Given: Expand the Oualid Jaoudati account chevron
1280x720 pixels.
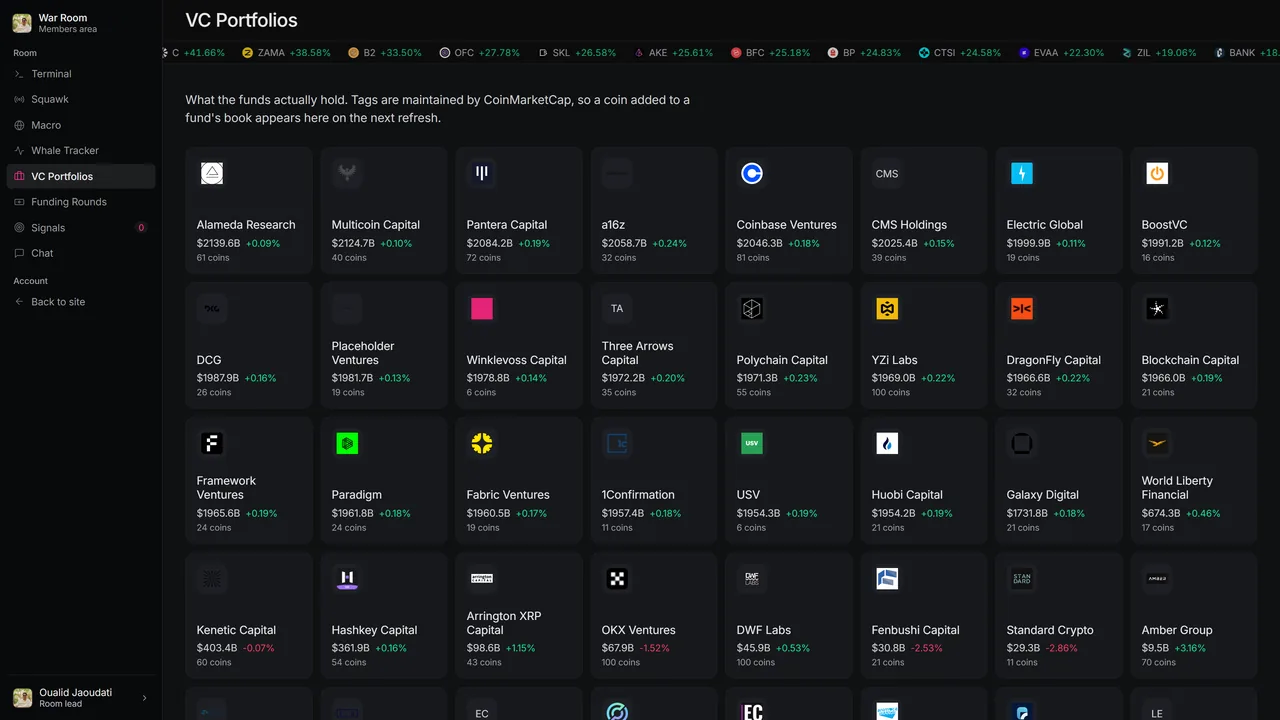Looking at the screenshot, I should tap(144, 698).
